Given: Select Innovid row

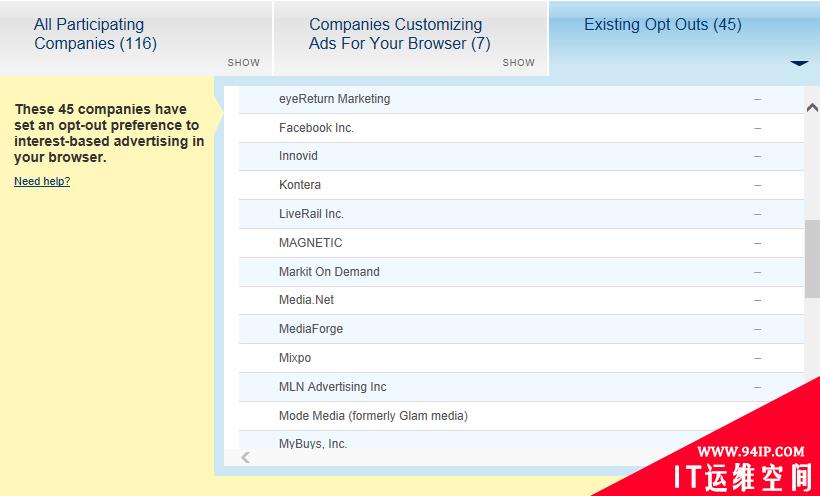Looking at the screenshot, I should click(521, 156).
